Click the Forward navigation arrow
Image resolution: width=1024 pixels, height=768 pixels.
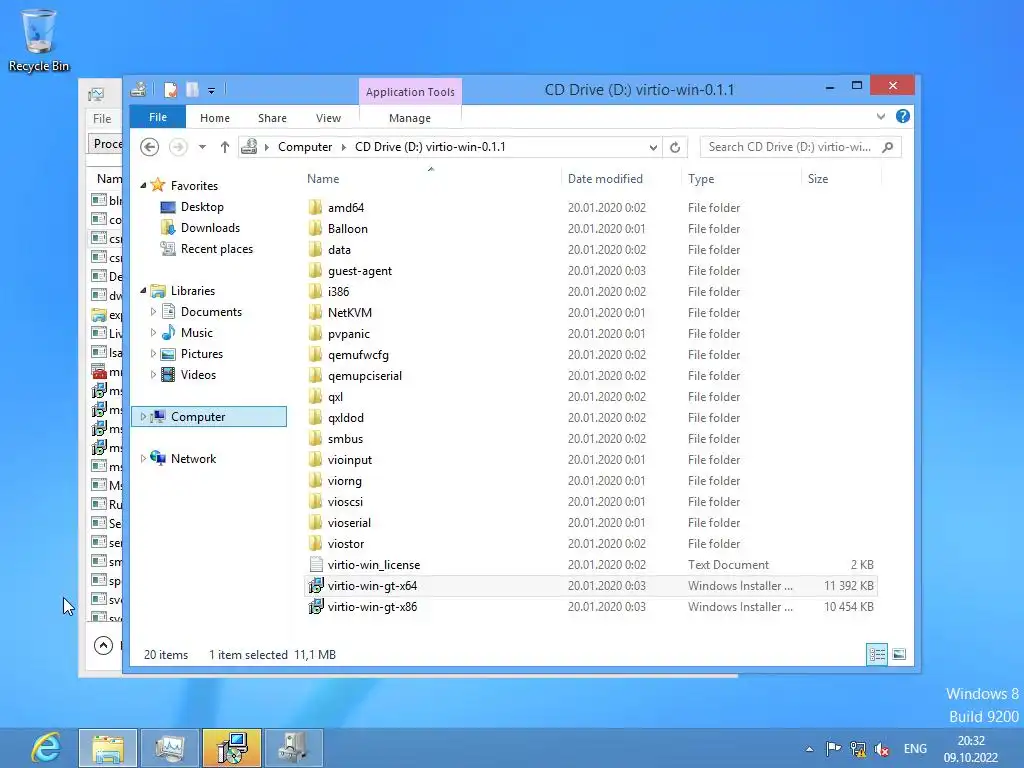coord(178,147)
